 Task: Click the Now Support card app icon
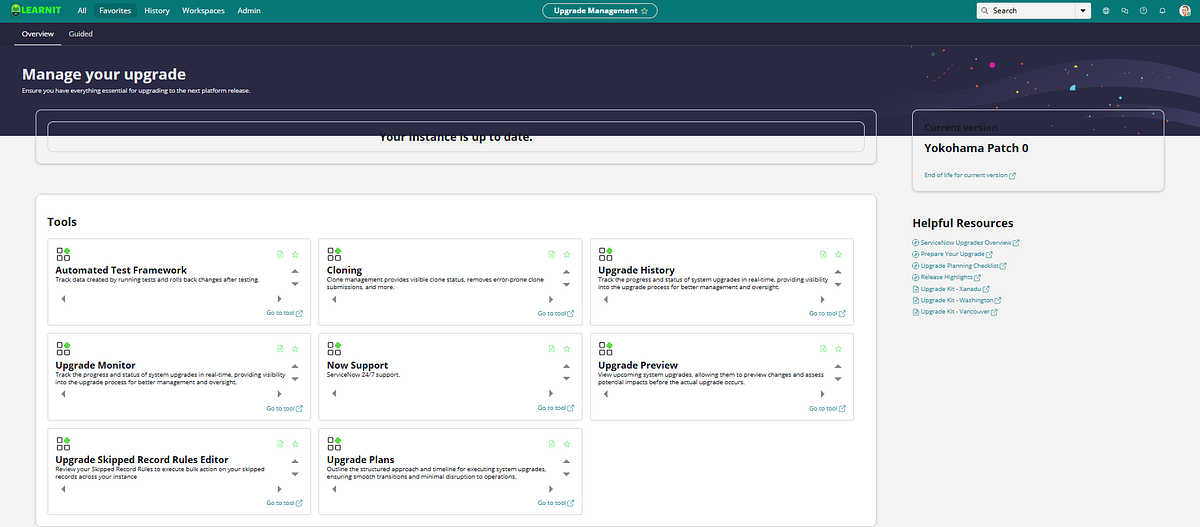(x=334, y=349)
